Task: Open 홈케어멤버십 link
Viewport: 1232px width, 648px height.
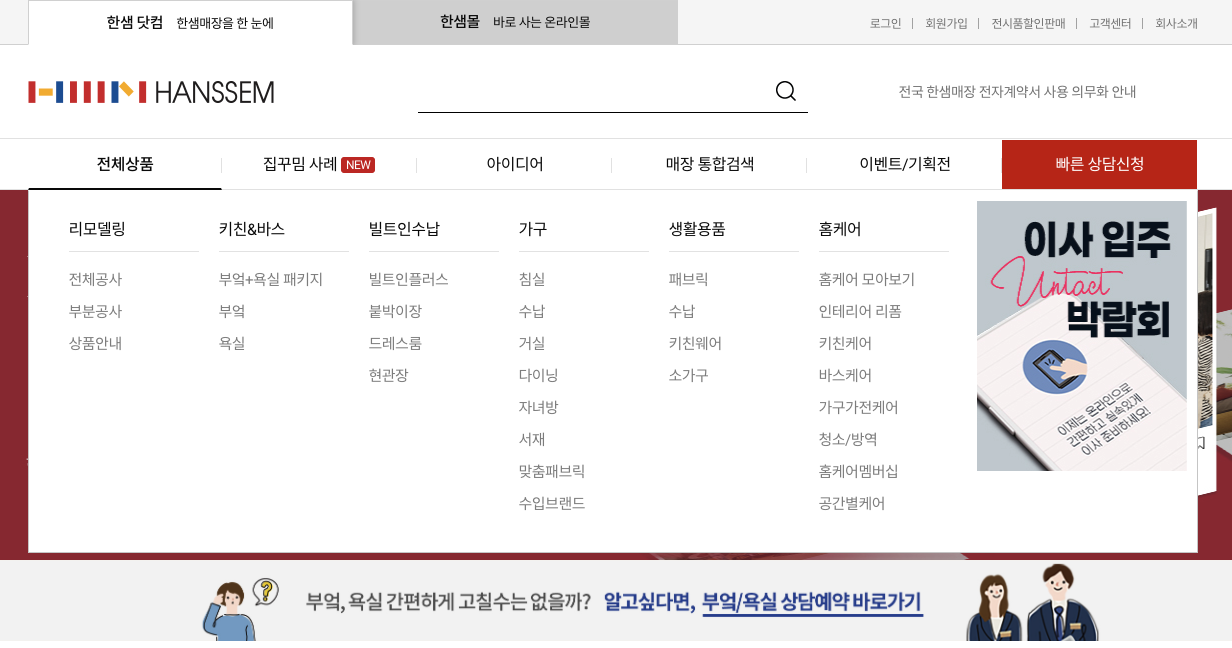Action: [x=859, y=471]
